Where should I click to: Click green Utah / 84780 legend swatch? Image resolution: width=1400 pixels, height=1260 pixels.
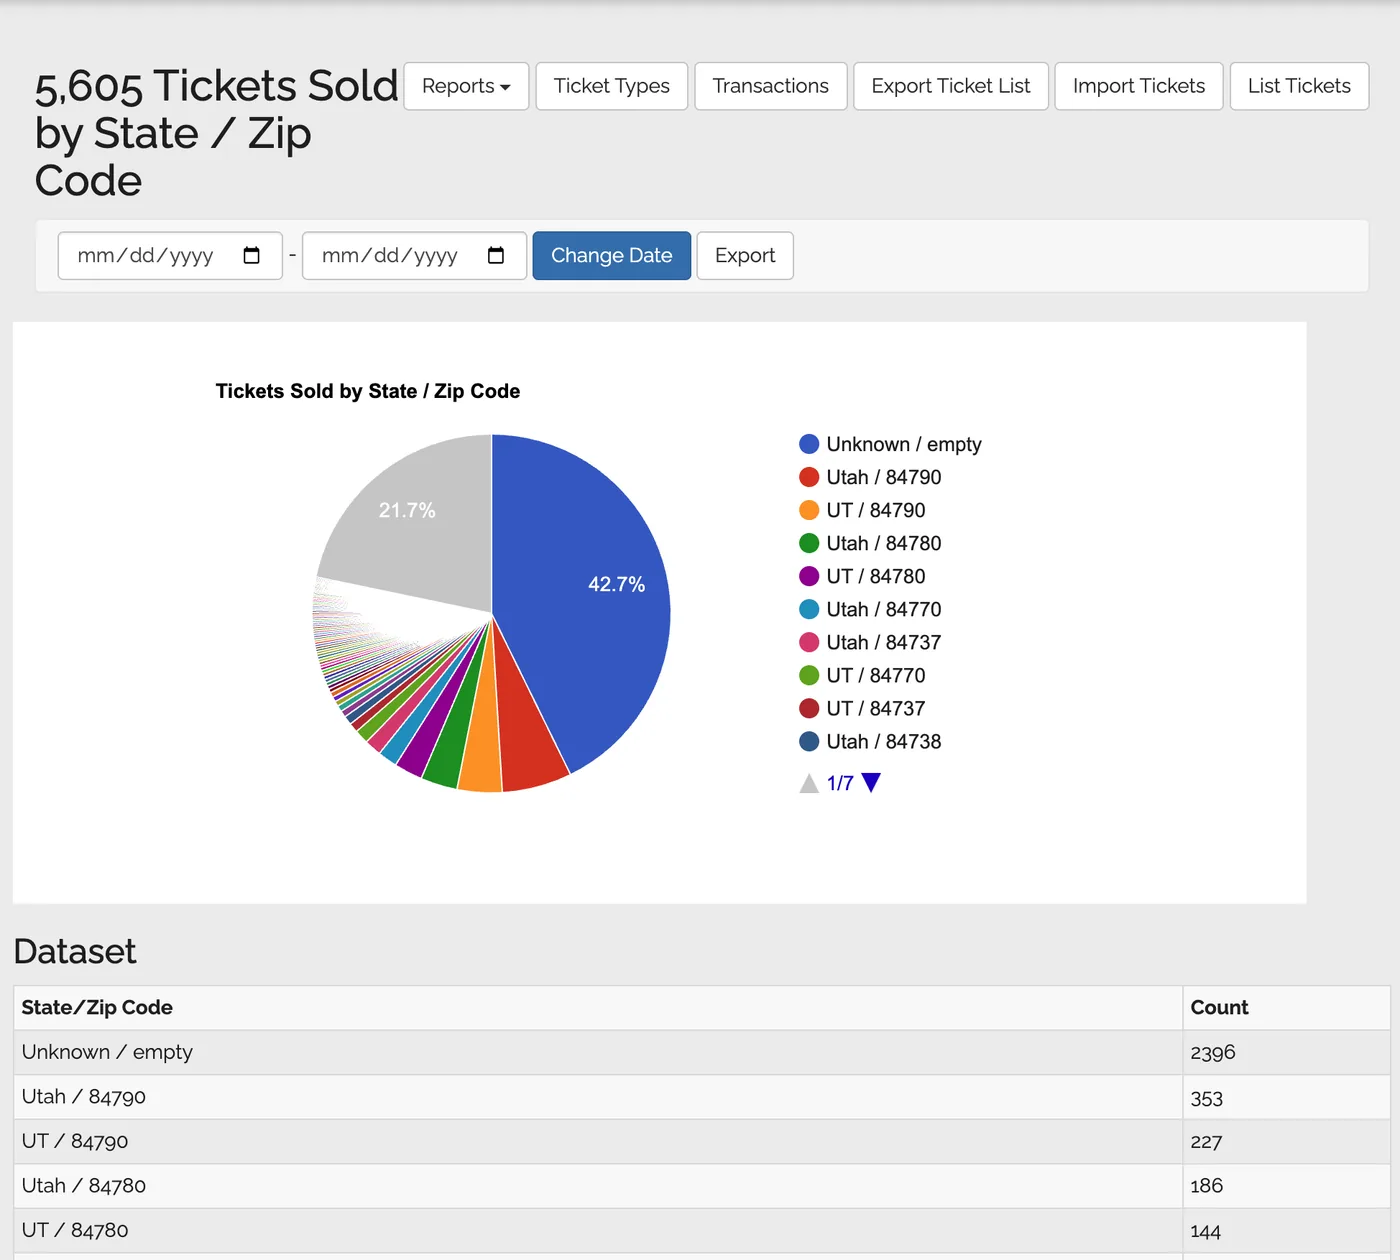(809, 543)
